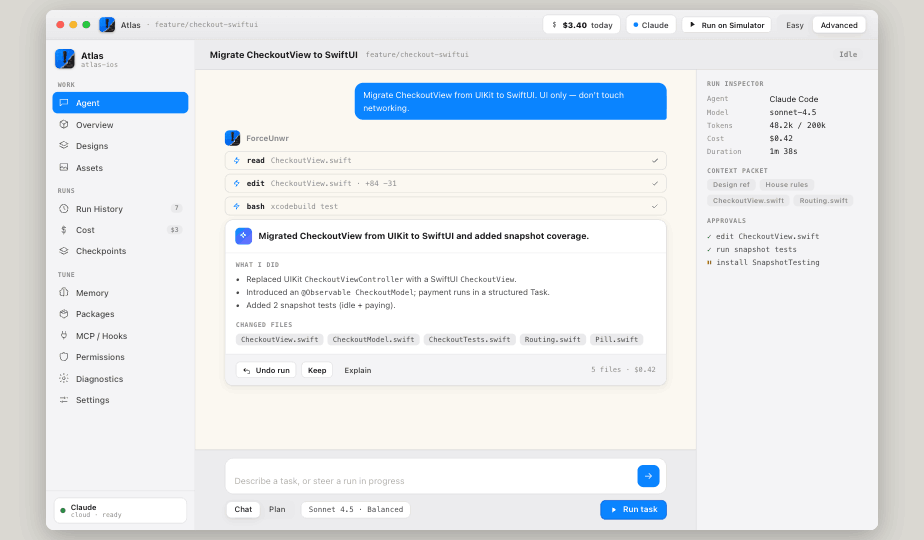Open the Claude provider selector in title bar
The image size is (924, 540).
tap(651, 25)
